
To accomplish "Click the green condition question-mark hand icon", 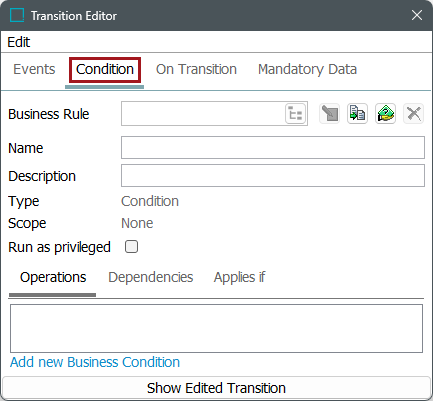I will pyautogui.click(x=385, y=114).
